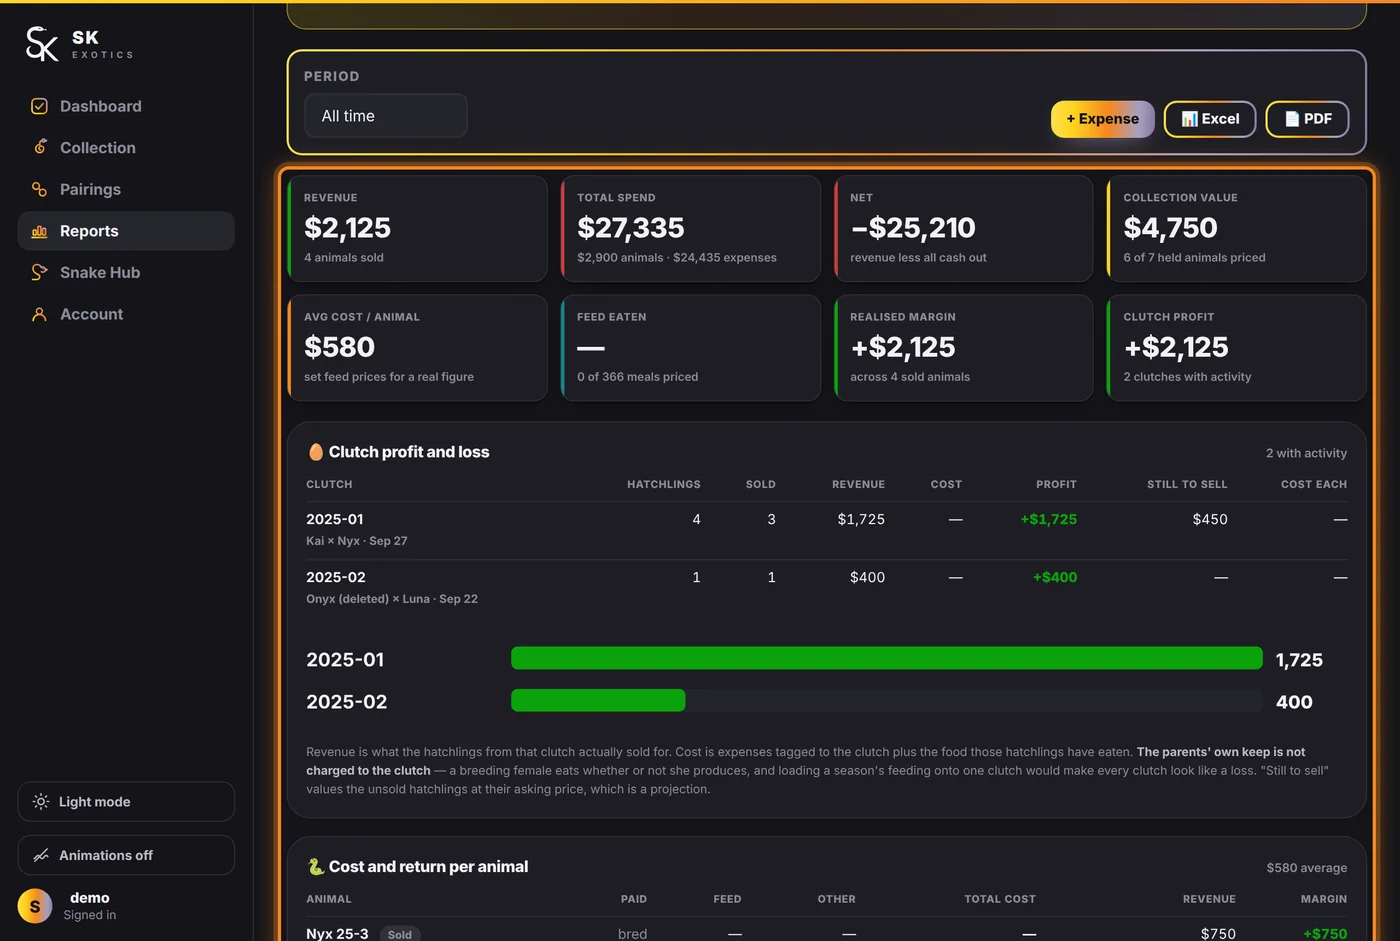1400x941 pixels.
Task: Click the $450 still to sell cell
Action: click(1210, 519)
